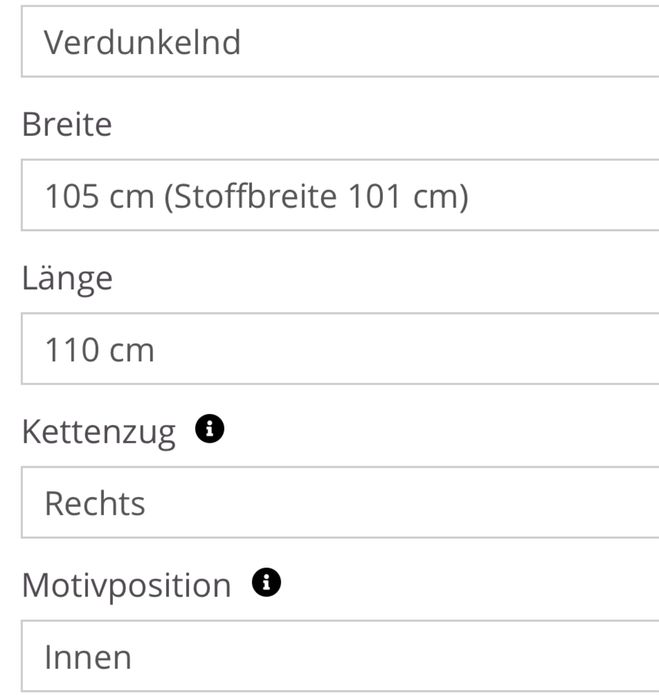The height and width of the screenshot is (700, 659).
Task: Select the Verdunkelnd value text
Action: click(142, 43)
